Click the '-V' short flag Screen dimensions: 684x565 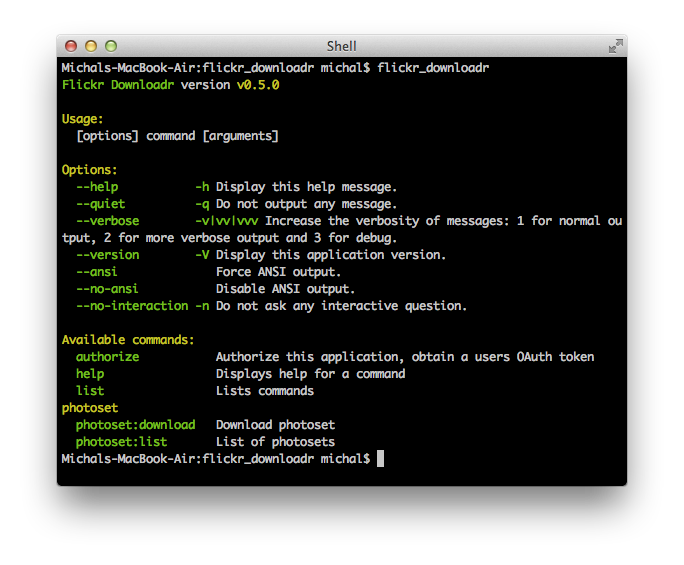pos(202,255)
